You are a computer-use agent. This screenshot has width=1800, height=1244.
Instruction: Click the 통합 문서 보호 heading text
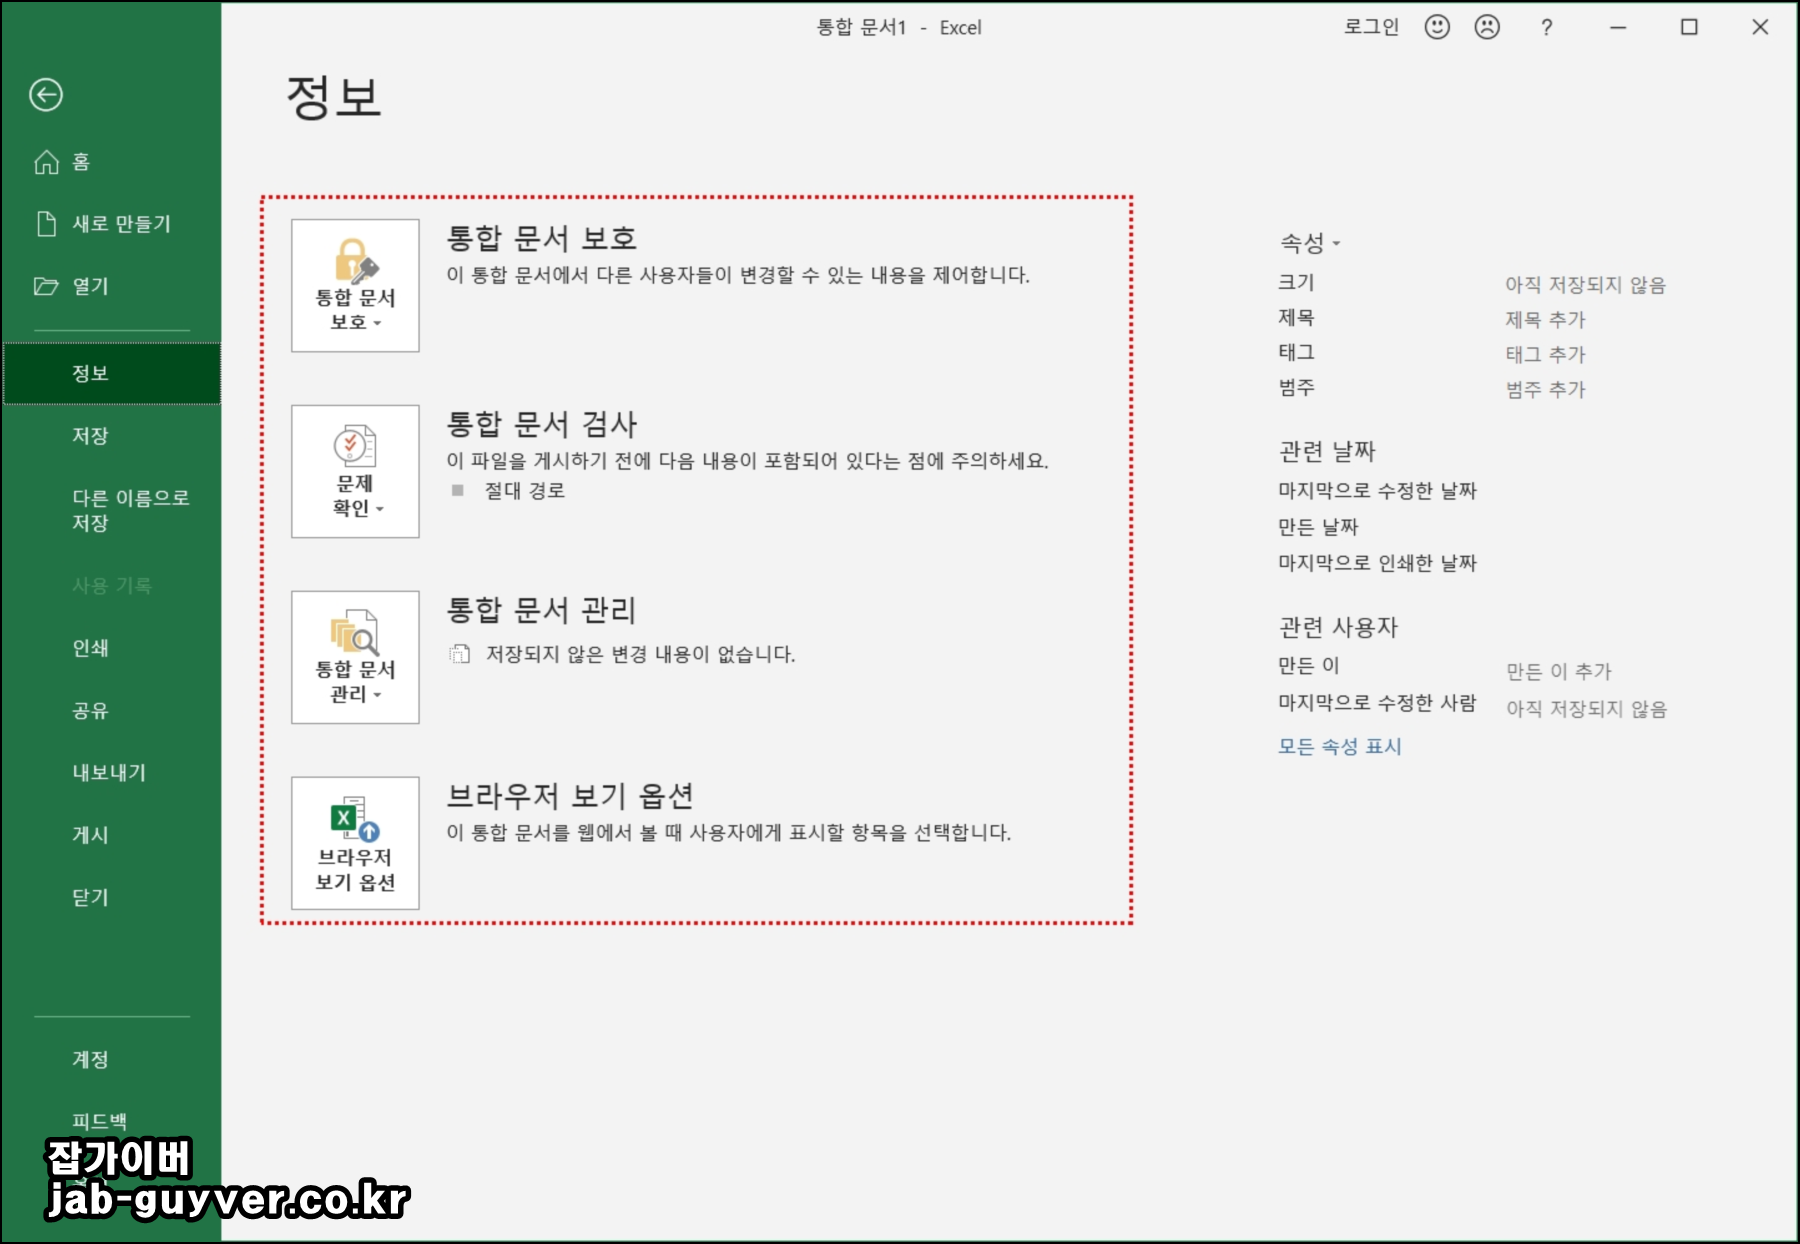click(x=541, y=239)
